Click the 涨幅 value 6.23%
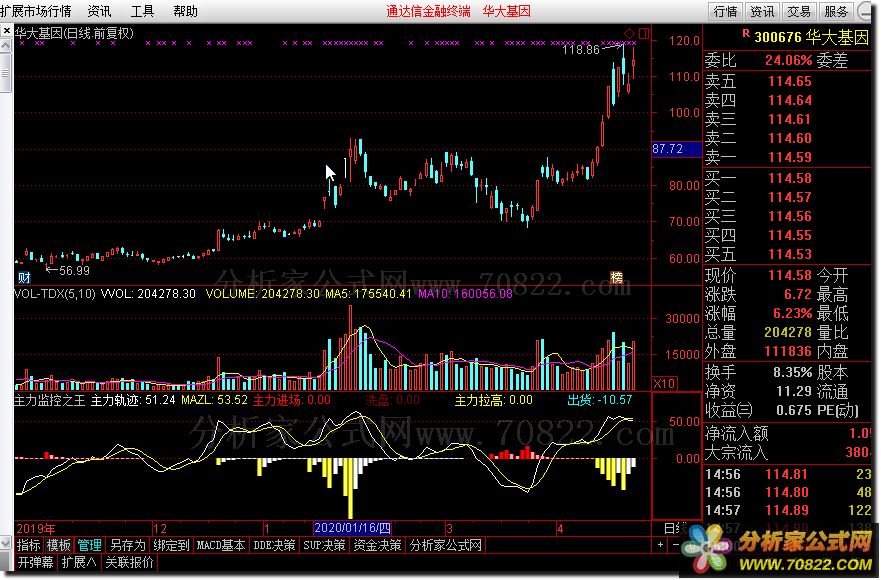The width and height of the screenshot is (881, 580). coord(792,313)
